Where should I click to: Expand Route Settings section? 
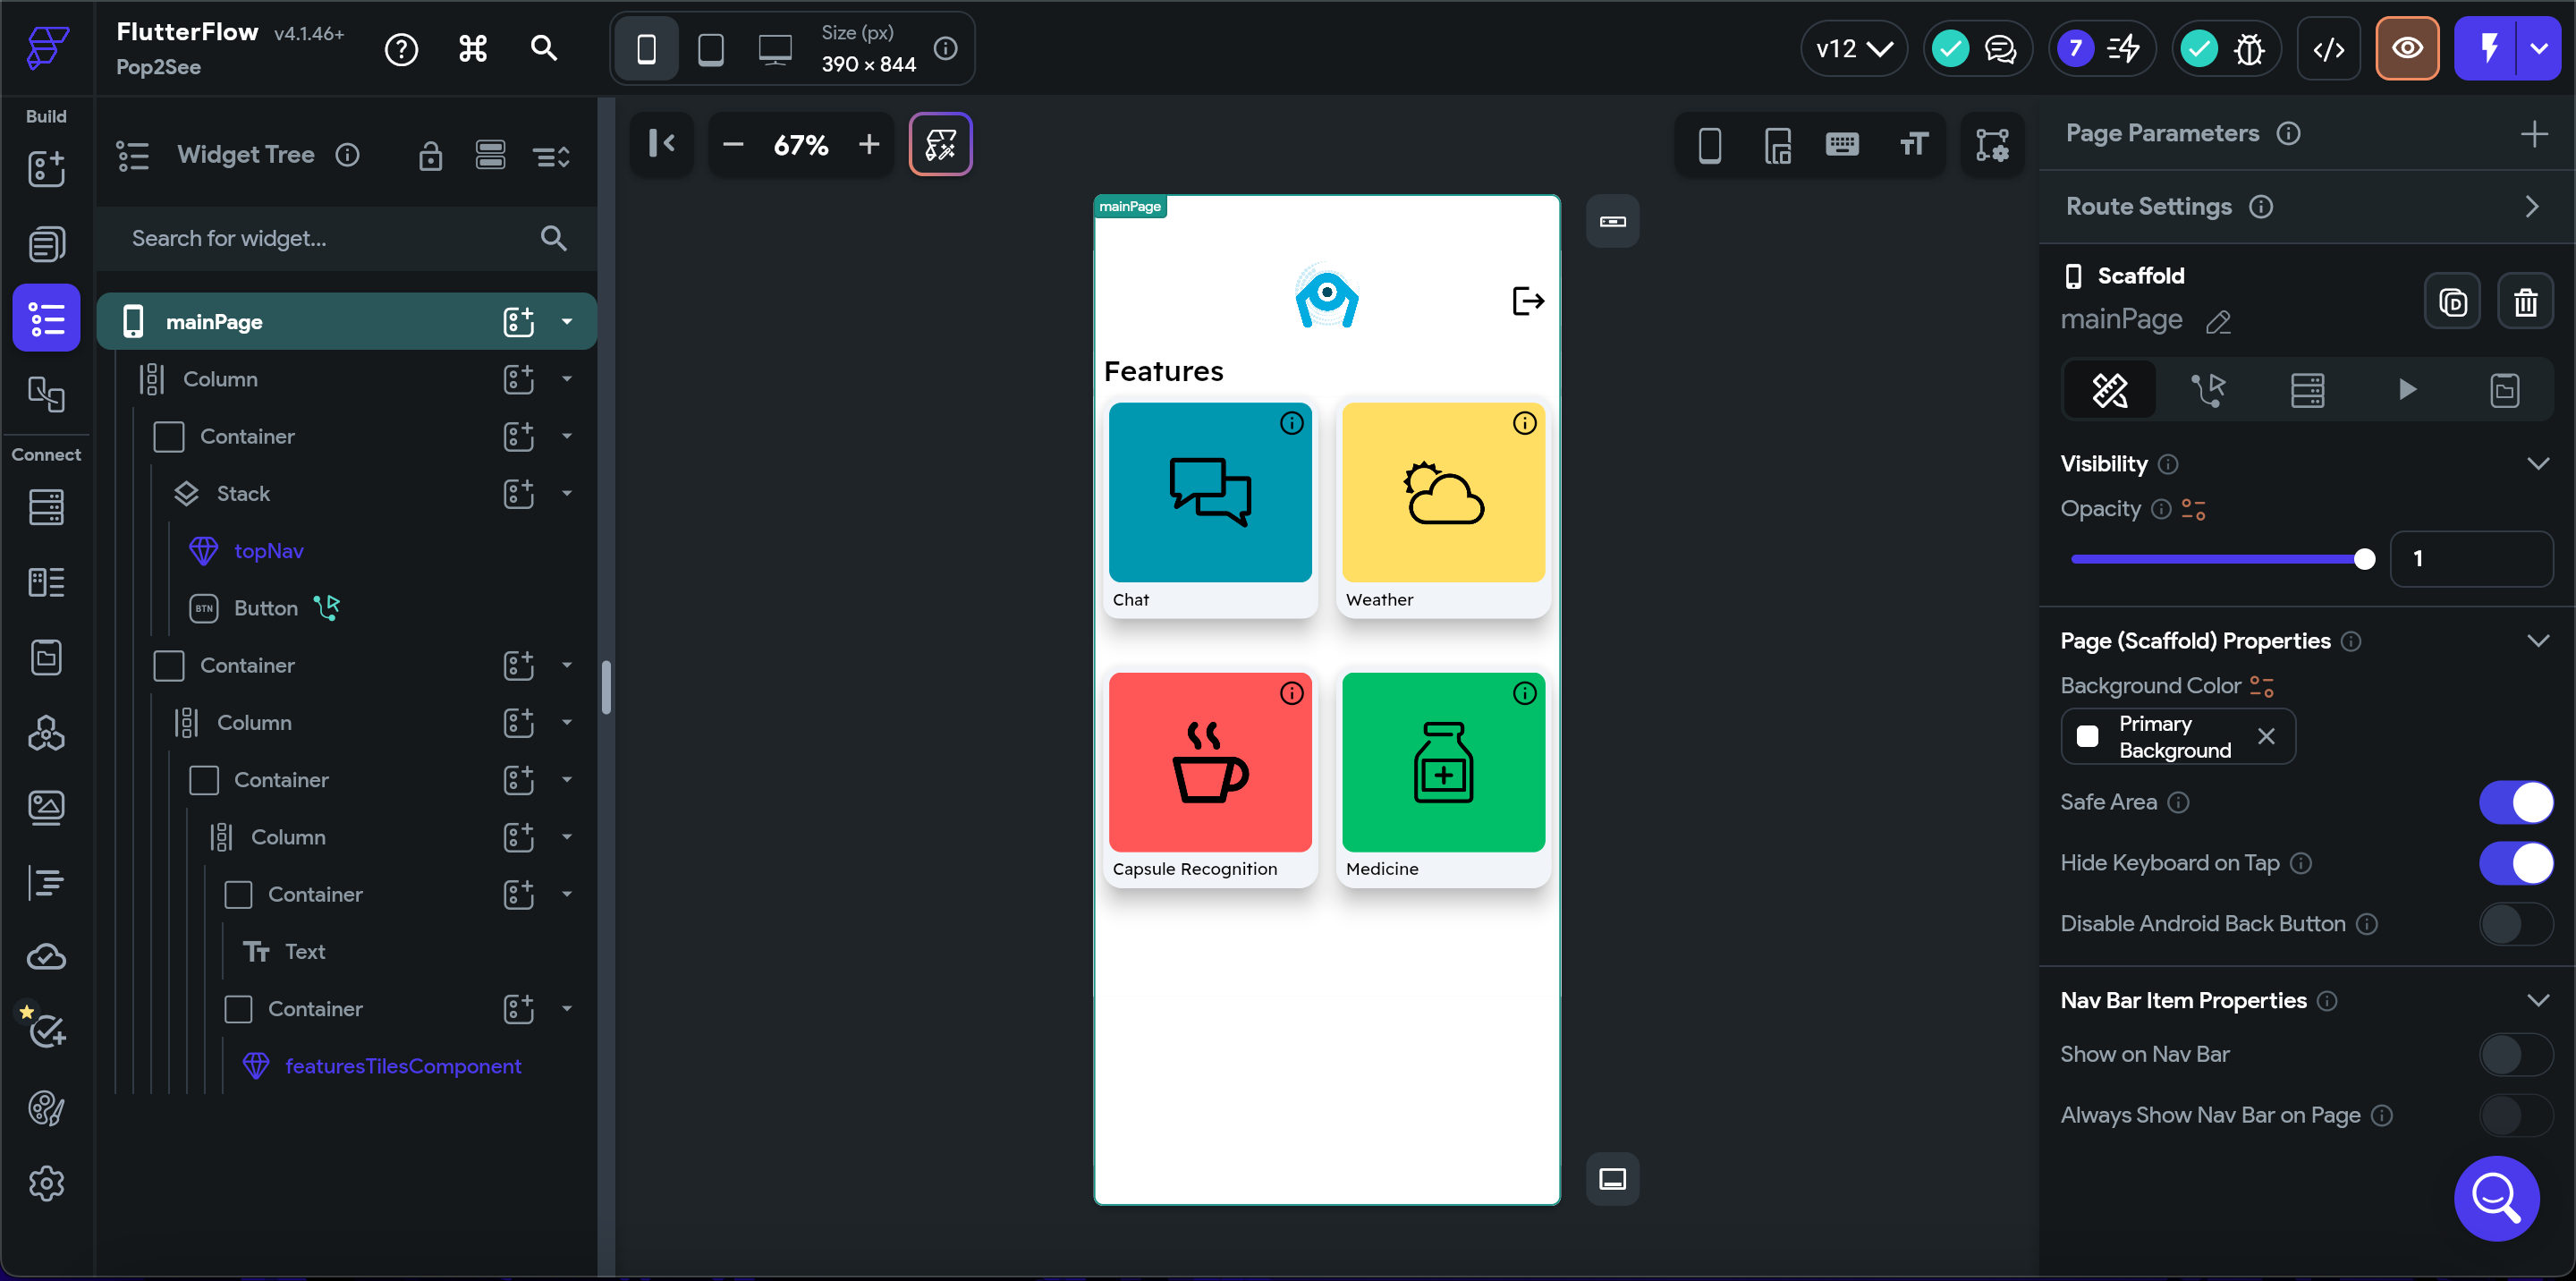point(2531,207)
